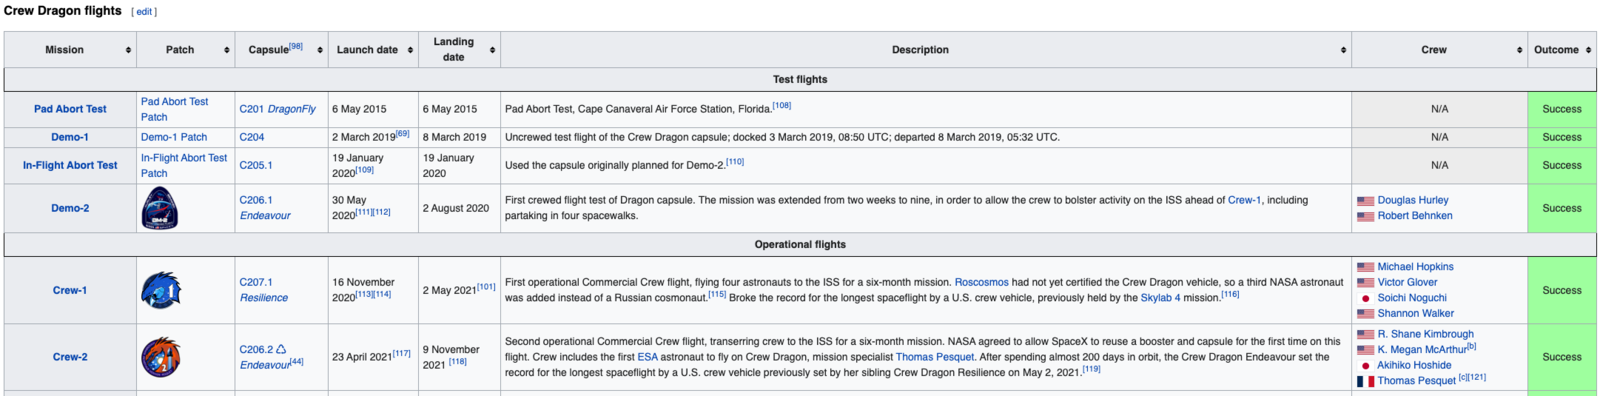1600x396 pixels.
Task: Sort by Capsule column sort arrows
Action: [320, 50]
